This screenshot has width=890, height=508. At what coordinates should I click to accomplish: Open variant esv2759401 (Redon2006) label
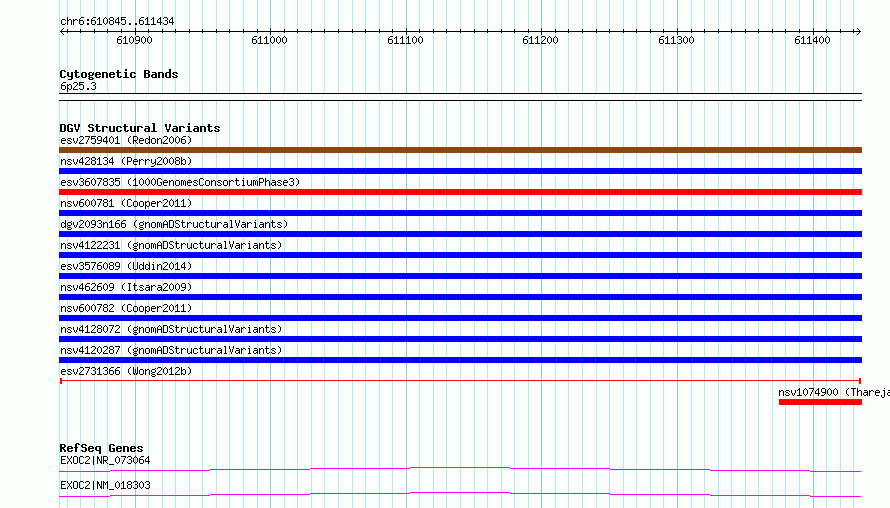tap(126, 140)
